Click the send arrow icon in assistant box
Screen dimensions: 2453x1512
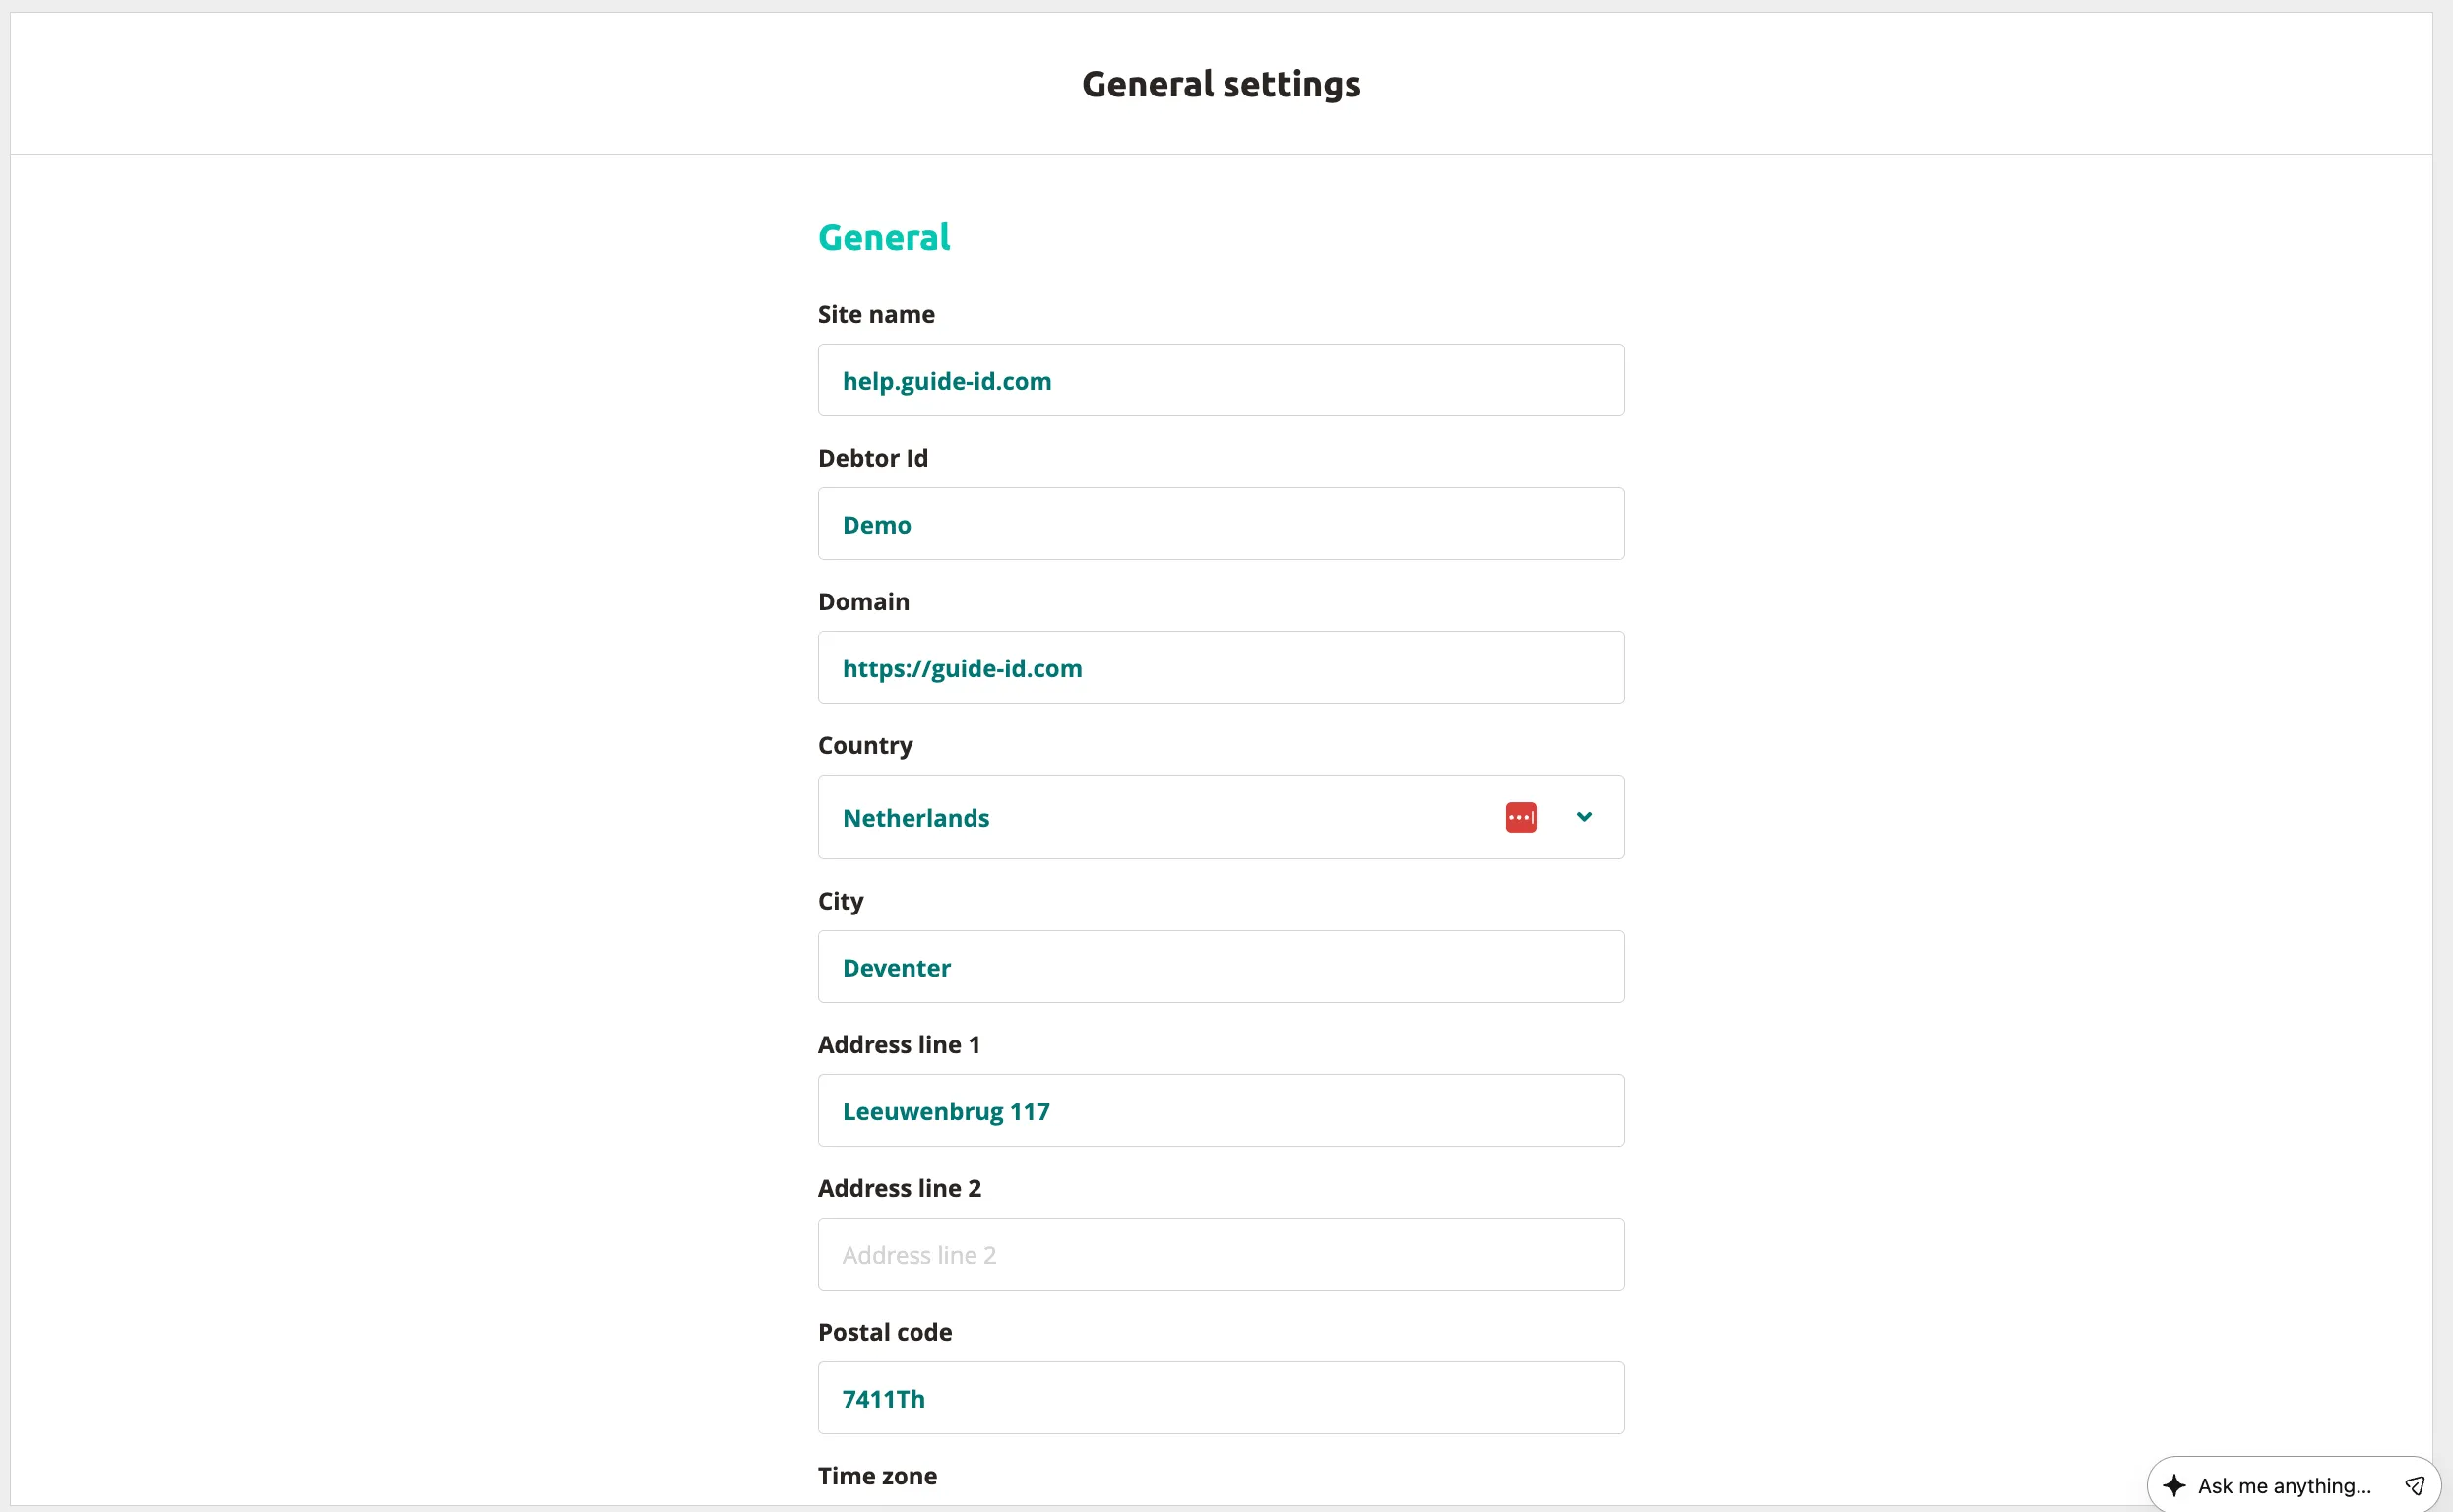[2414, 1485]
